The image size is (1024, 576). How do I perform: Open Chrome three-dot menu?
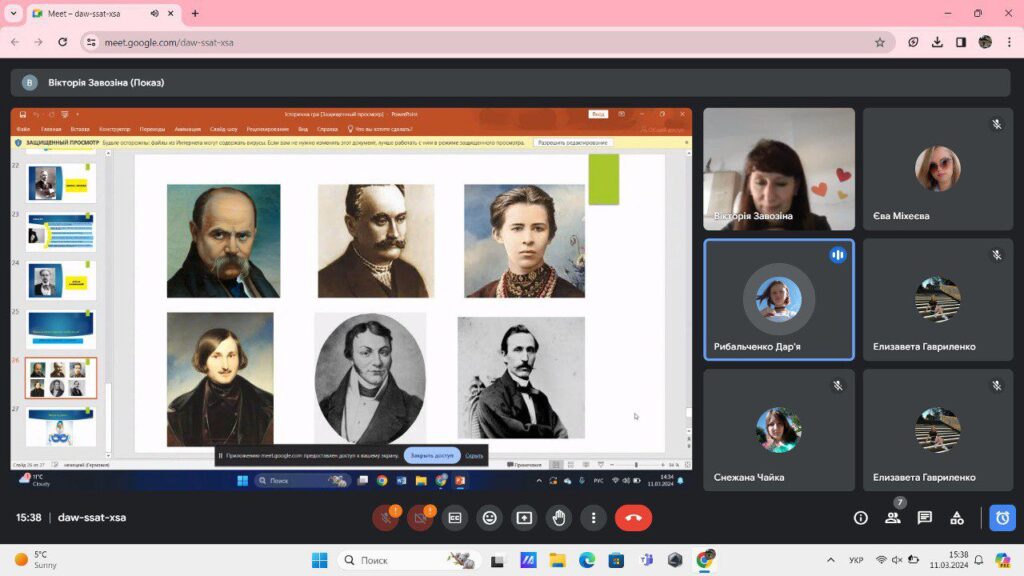pos(1009,42)
